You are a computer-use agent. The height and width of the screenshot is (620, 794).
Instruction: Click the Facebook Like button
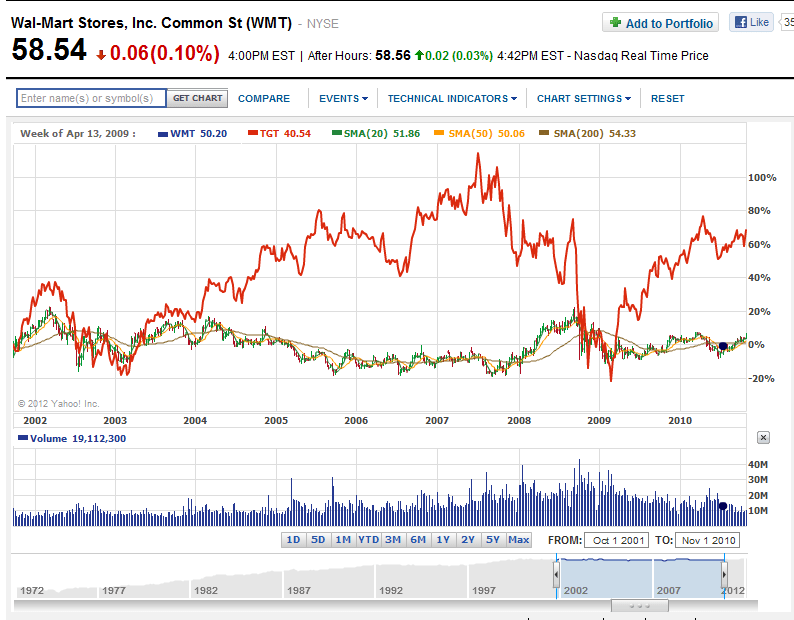[x=751, y=22]
